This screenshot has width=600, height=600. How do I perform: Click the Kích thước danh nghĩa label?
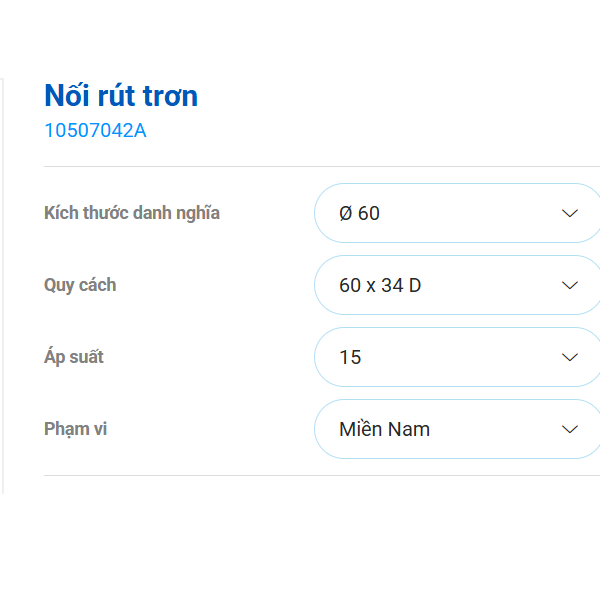(x=132, y=213)
